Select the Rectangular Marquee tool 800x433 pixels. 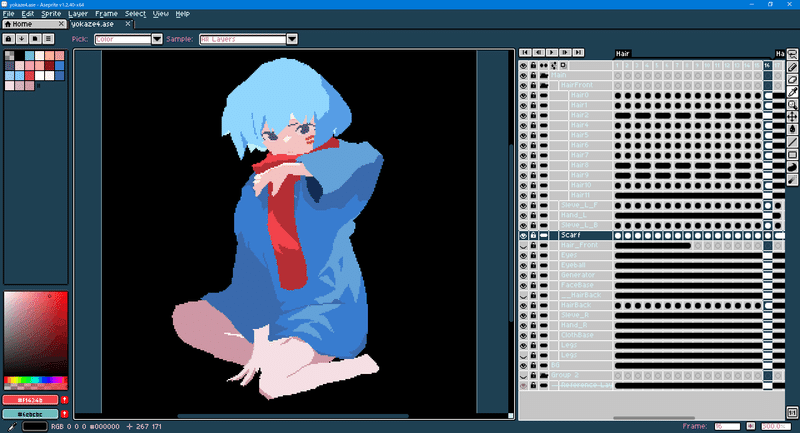(792, 55)
